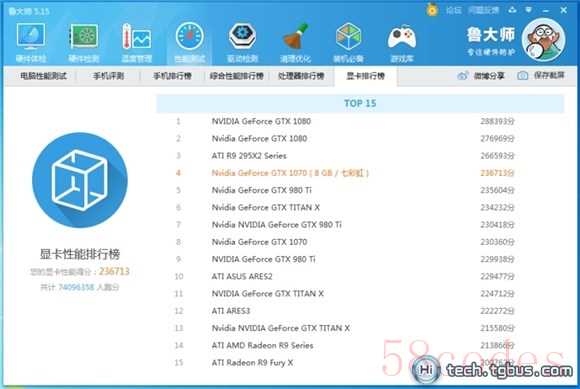Open the 装机必备 essential software cube icon
This screenshot has width=580, height=389.
348,42
